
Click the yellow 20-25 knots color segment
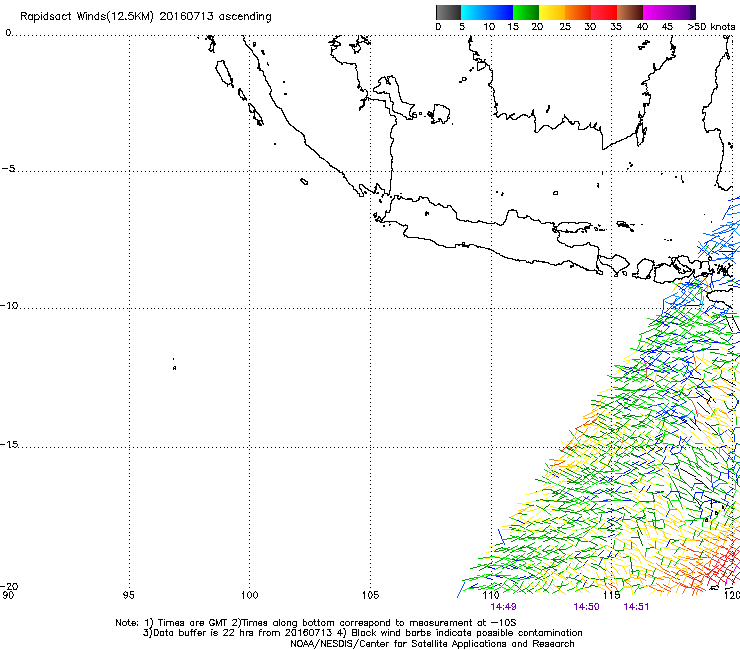point(552,12)
